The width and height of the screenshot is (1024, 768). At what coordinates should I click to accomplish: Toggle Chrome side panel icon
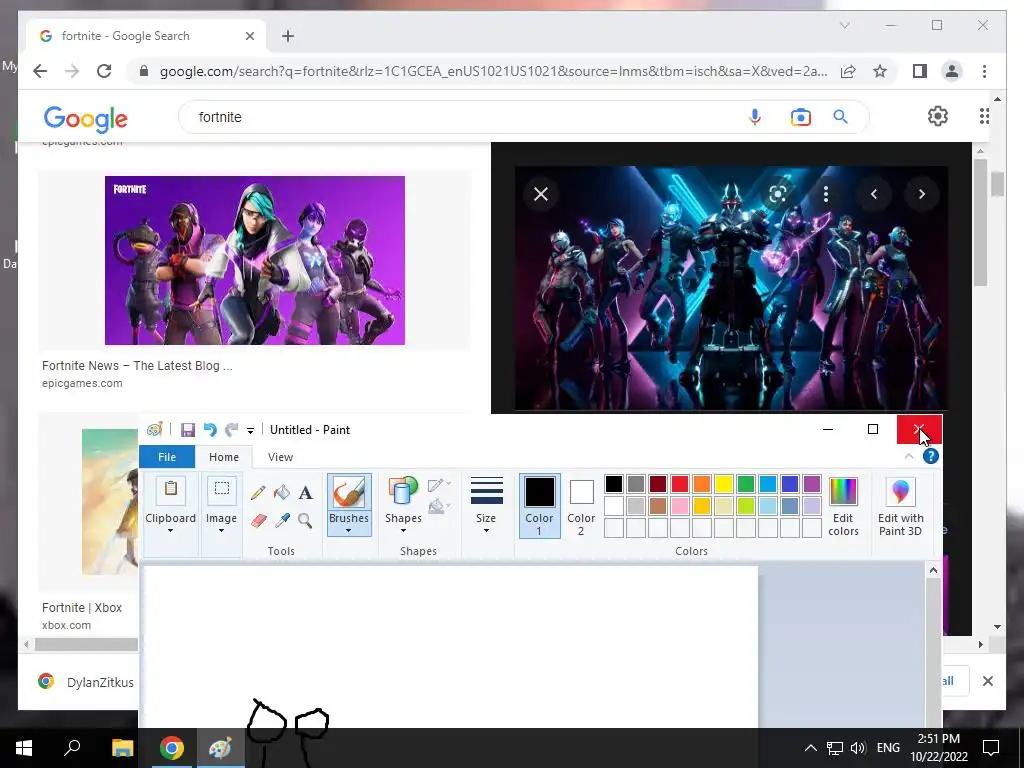pyautogui.click(x=920, y=71)
